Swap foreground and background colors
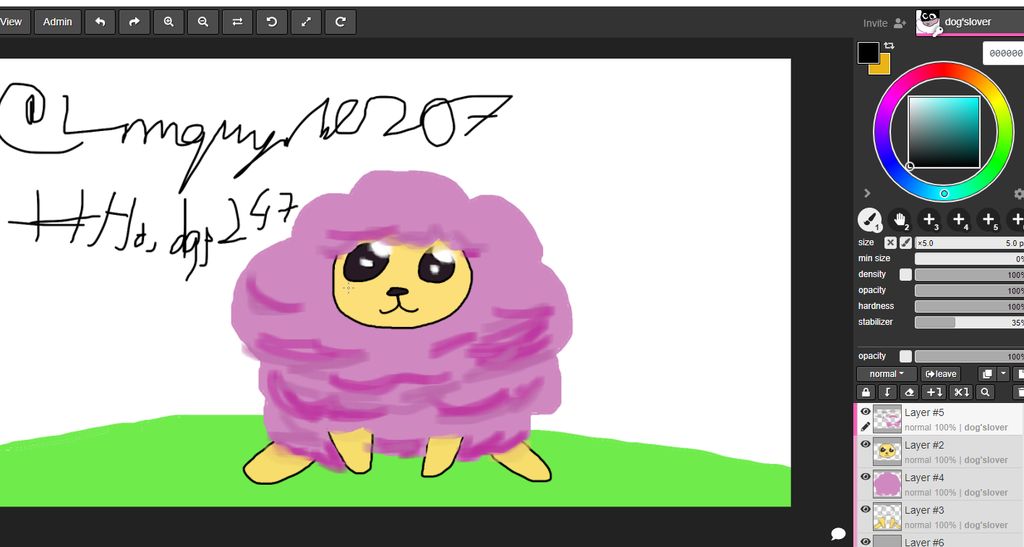 (x=889, y=46)
